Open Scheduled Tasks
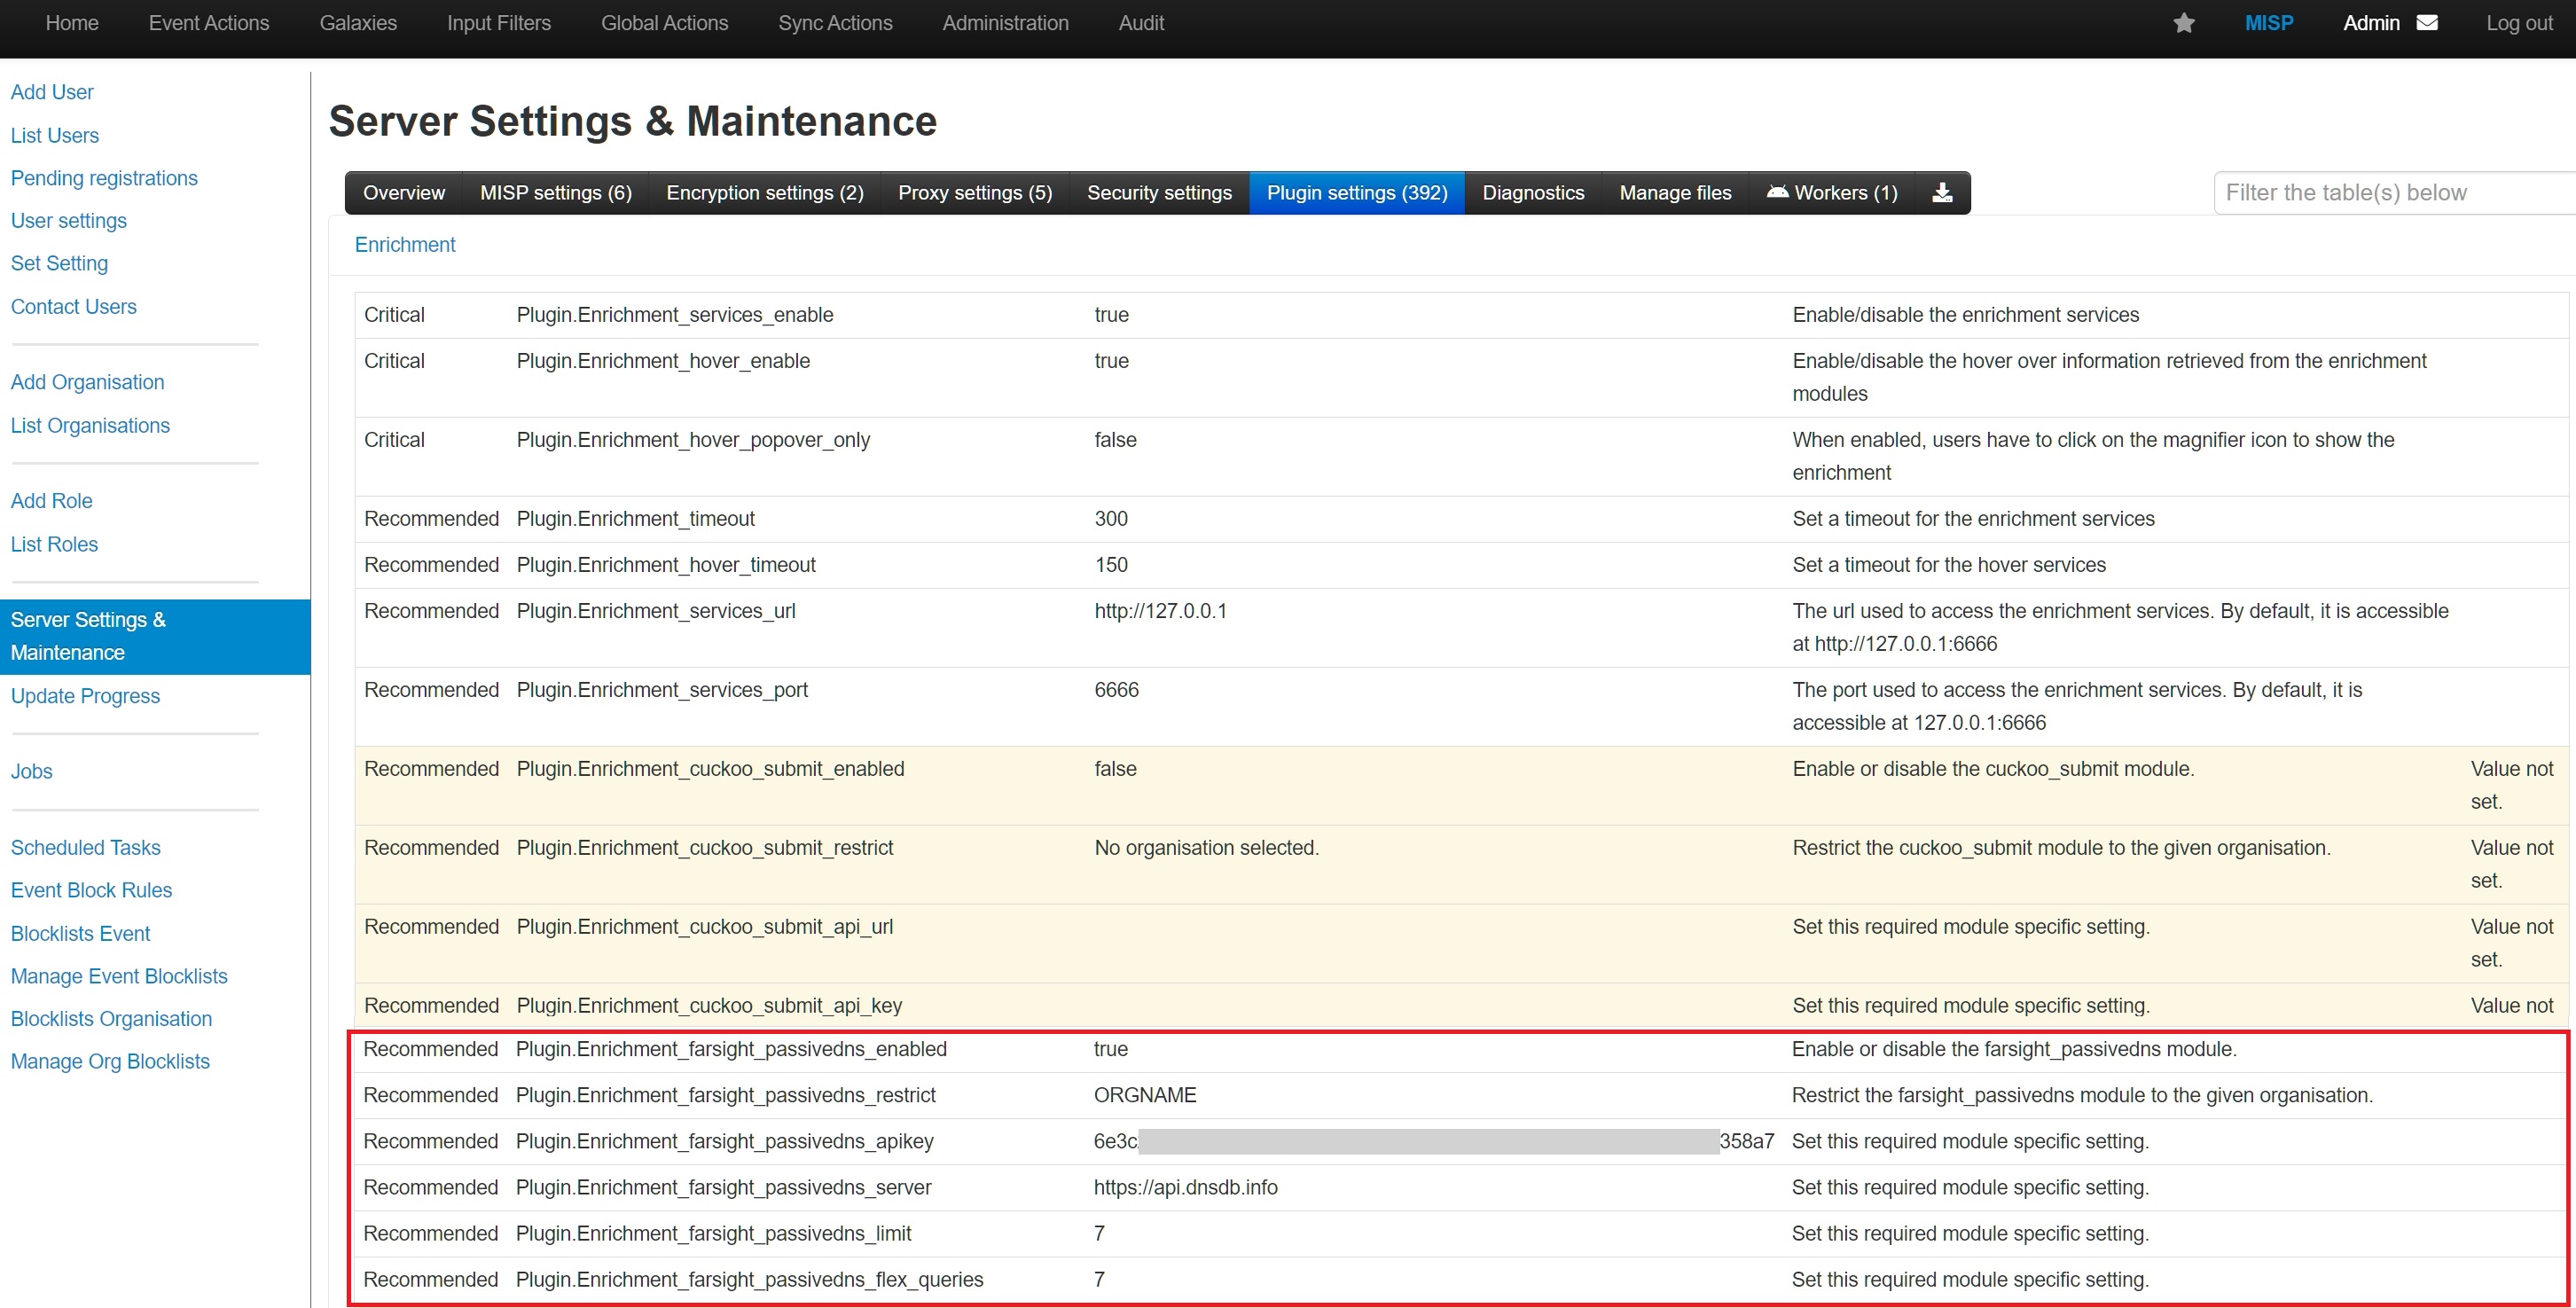This screenshot has height=1308, width=2576. coord(85,847)
